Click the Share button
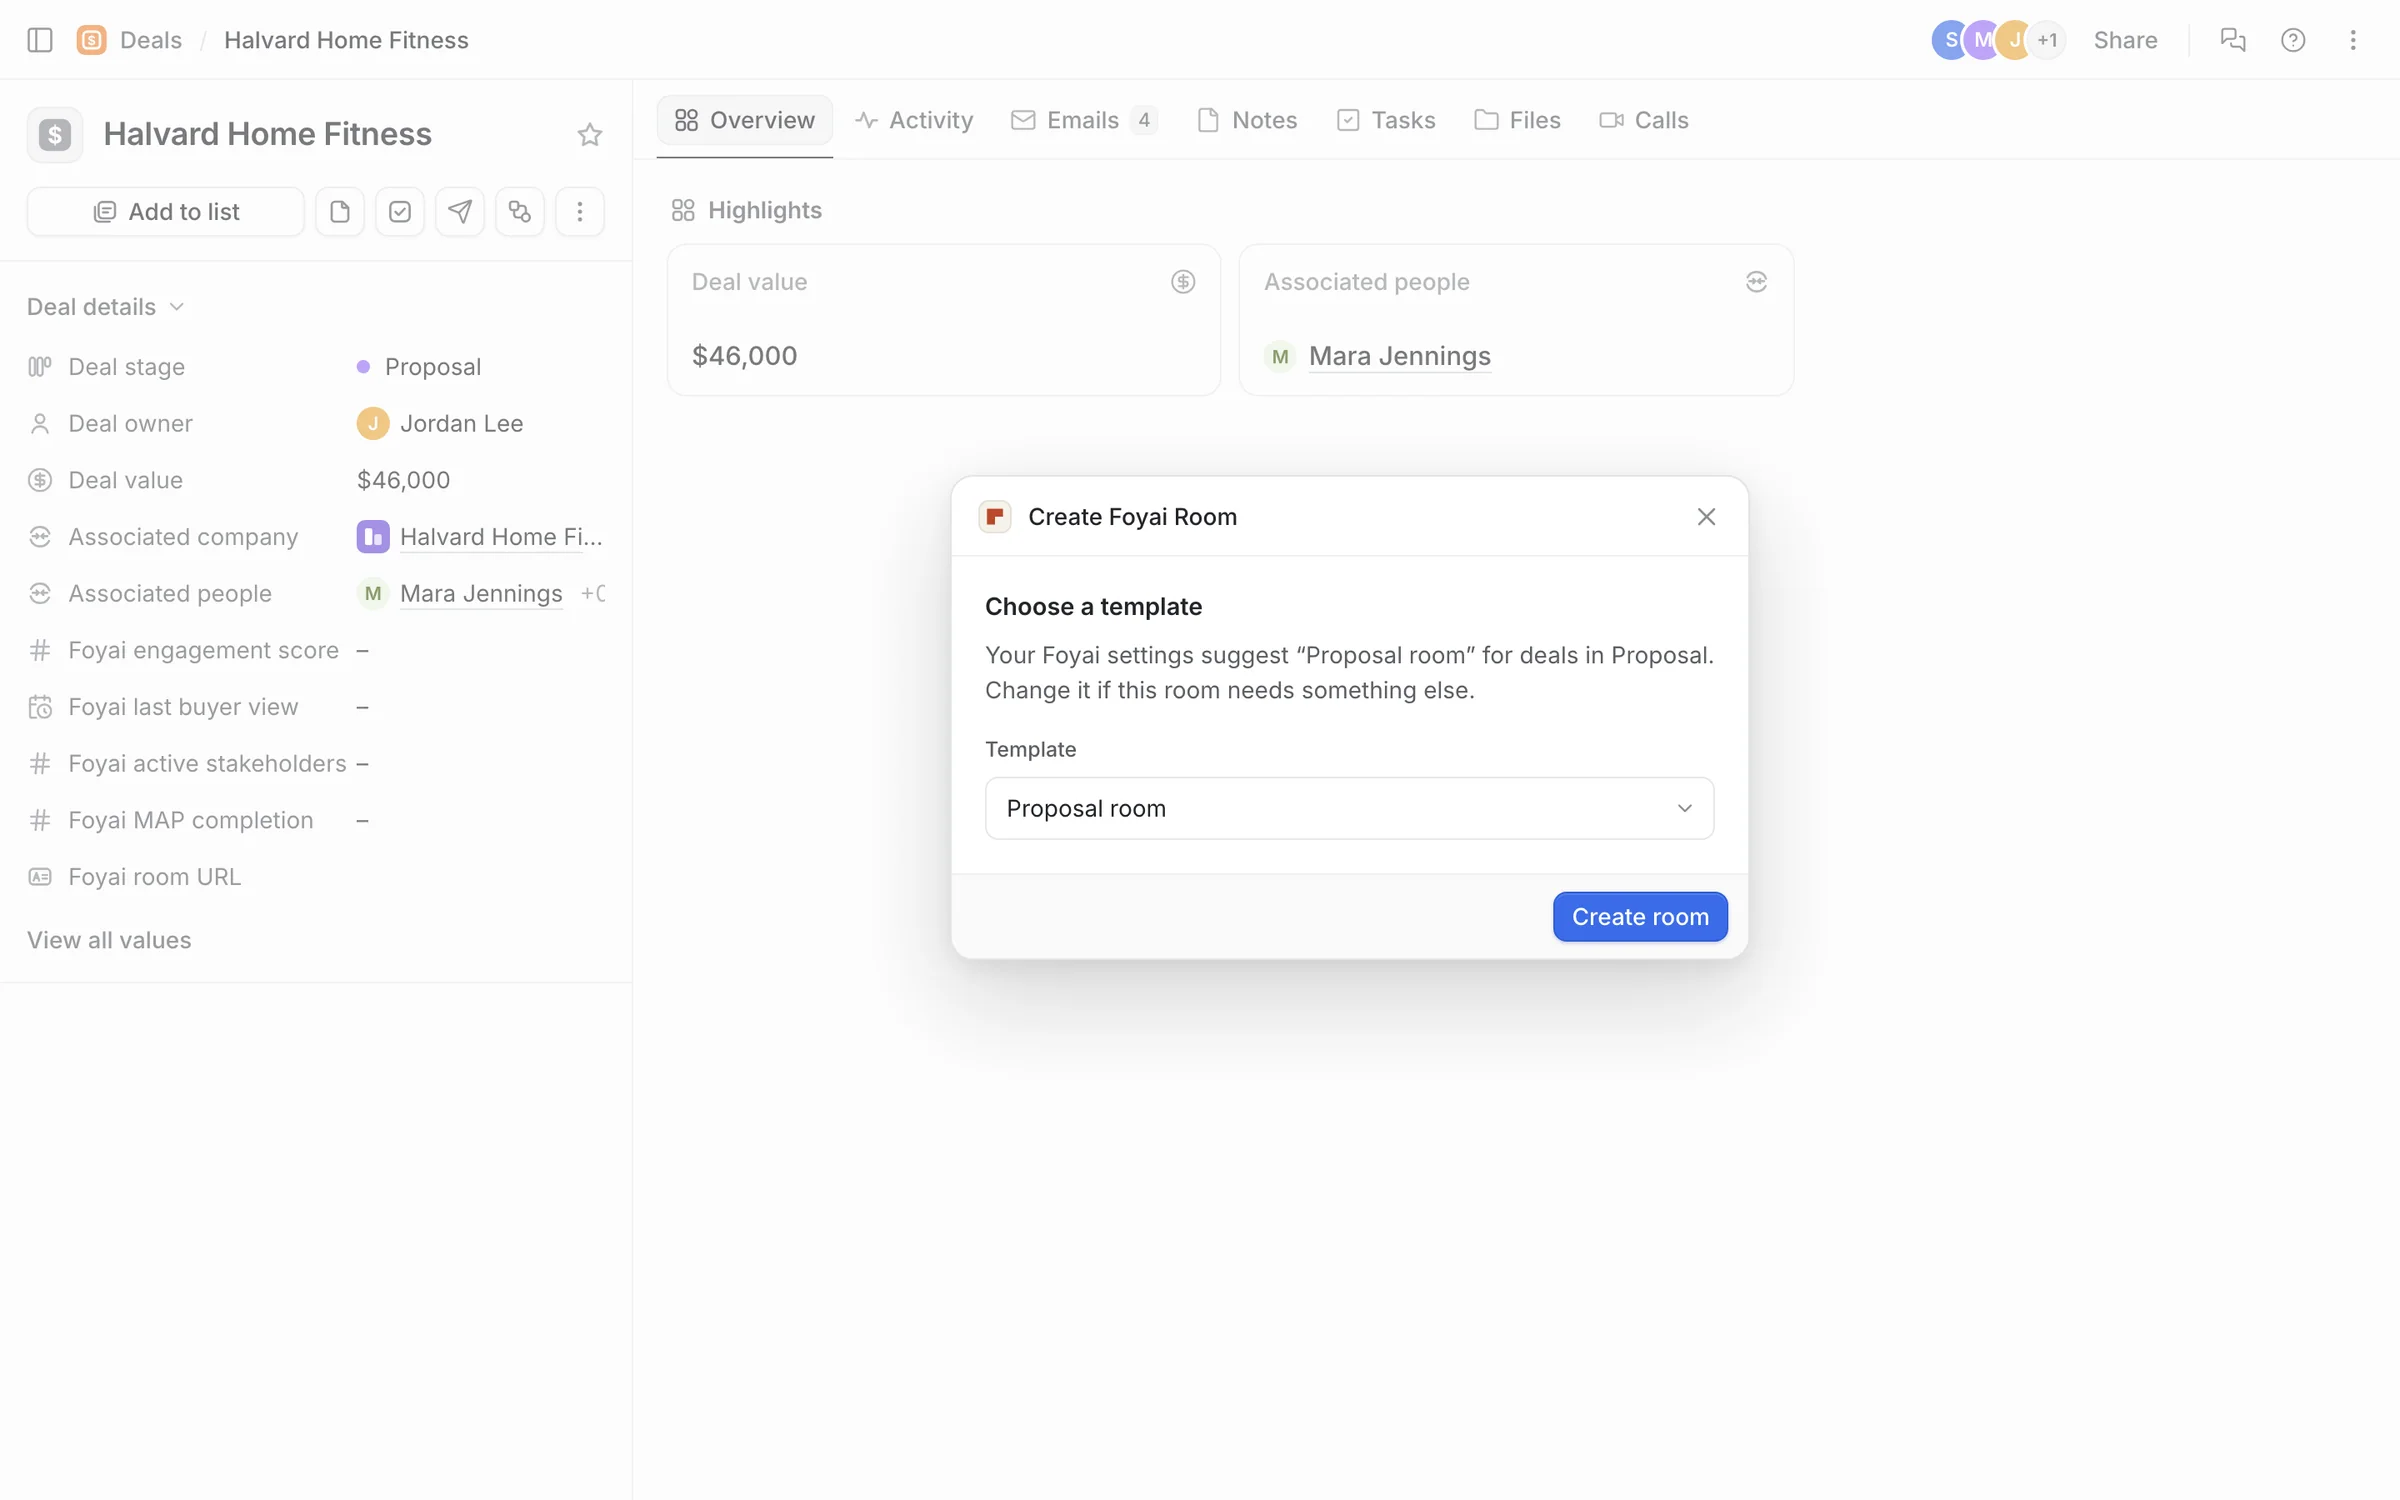Screen dimensions: 2400x1500 pos(2125,40)
